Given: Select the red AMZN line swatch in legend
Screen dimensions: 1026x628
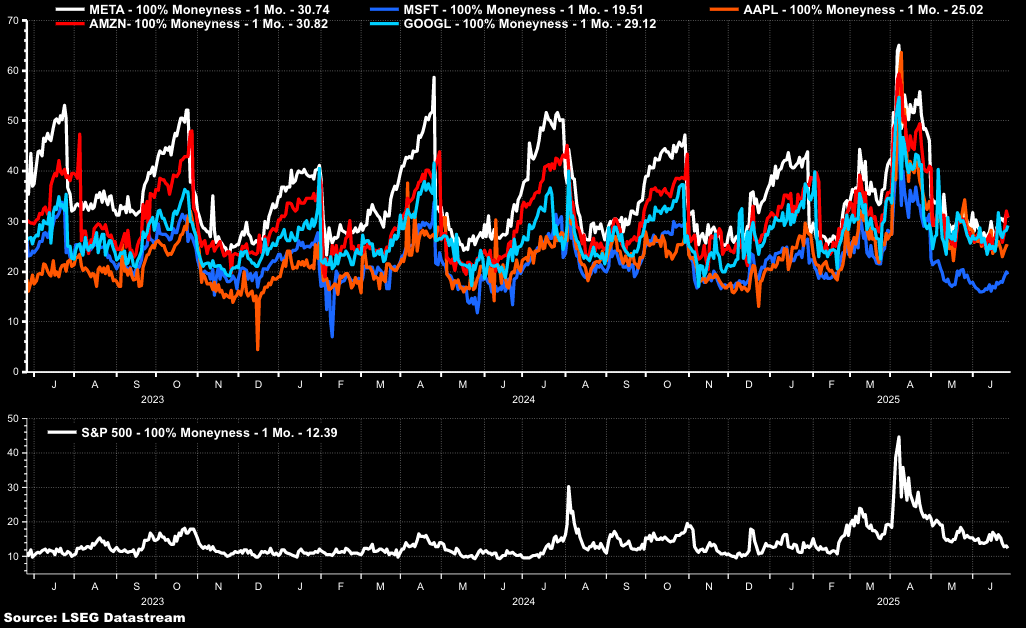Looking at the screenshot, I should (70, 24).
